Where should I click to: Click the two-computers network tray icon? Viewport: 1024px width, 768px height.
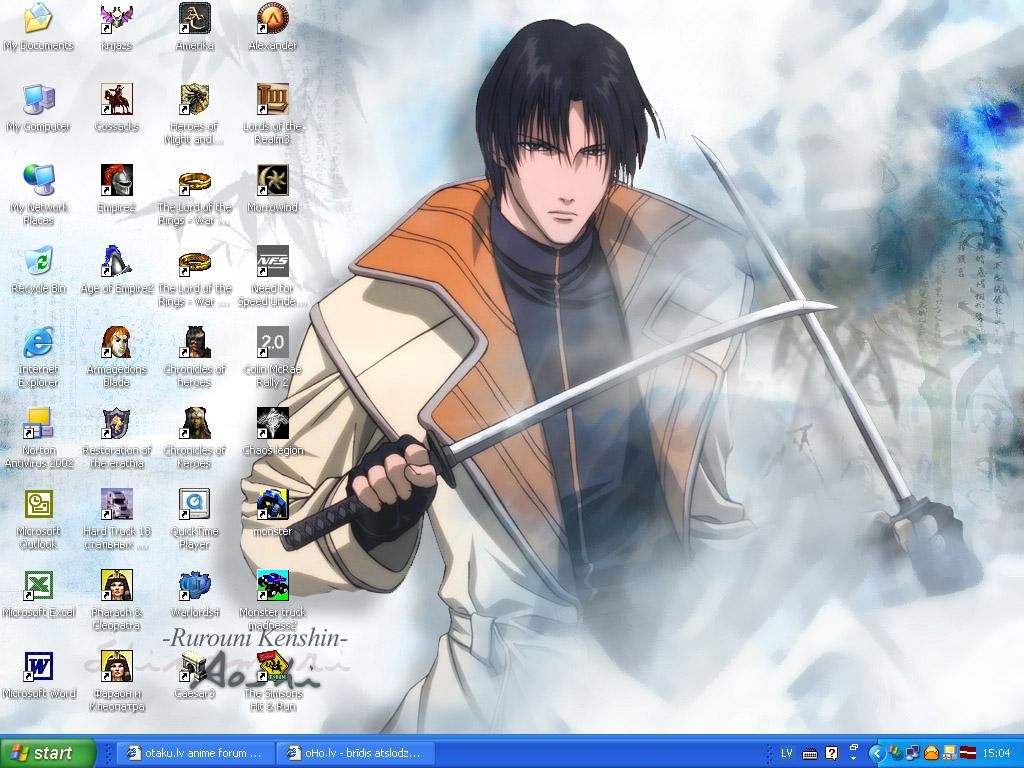point(913,754)
